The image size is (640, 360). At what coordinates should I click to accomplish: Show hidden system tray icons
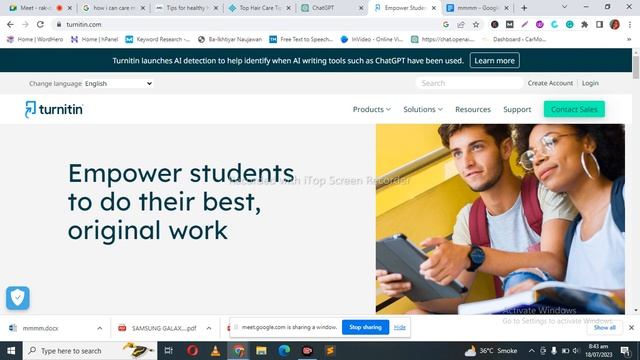[531, 351]
